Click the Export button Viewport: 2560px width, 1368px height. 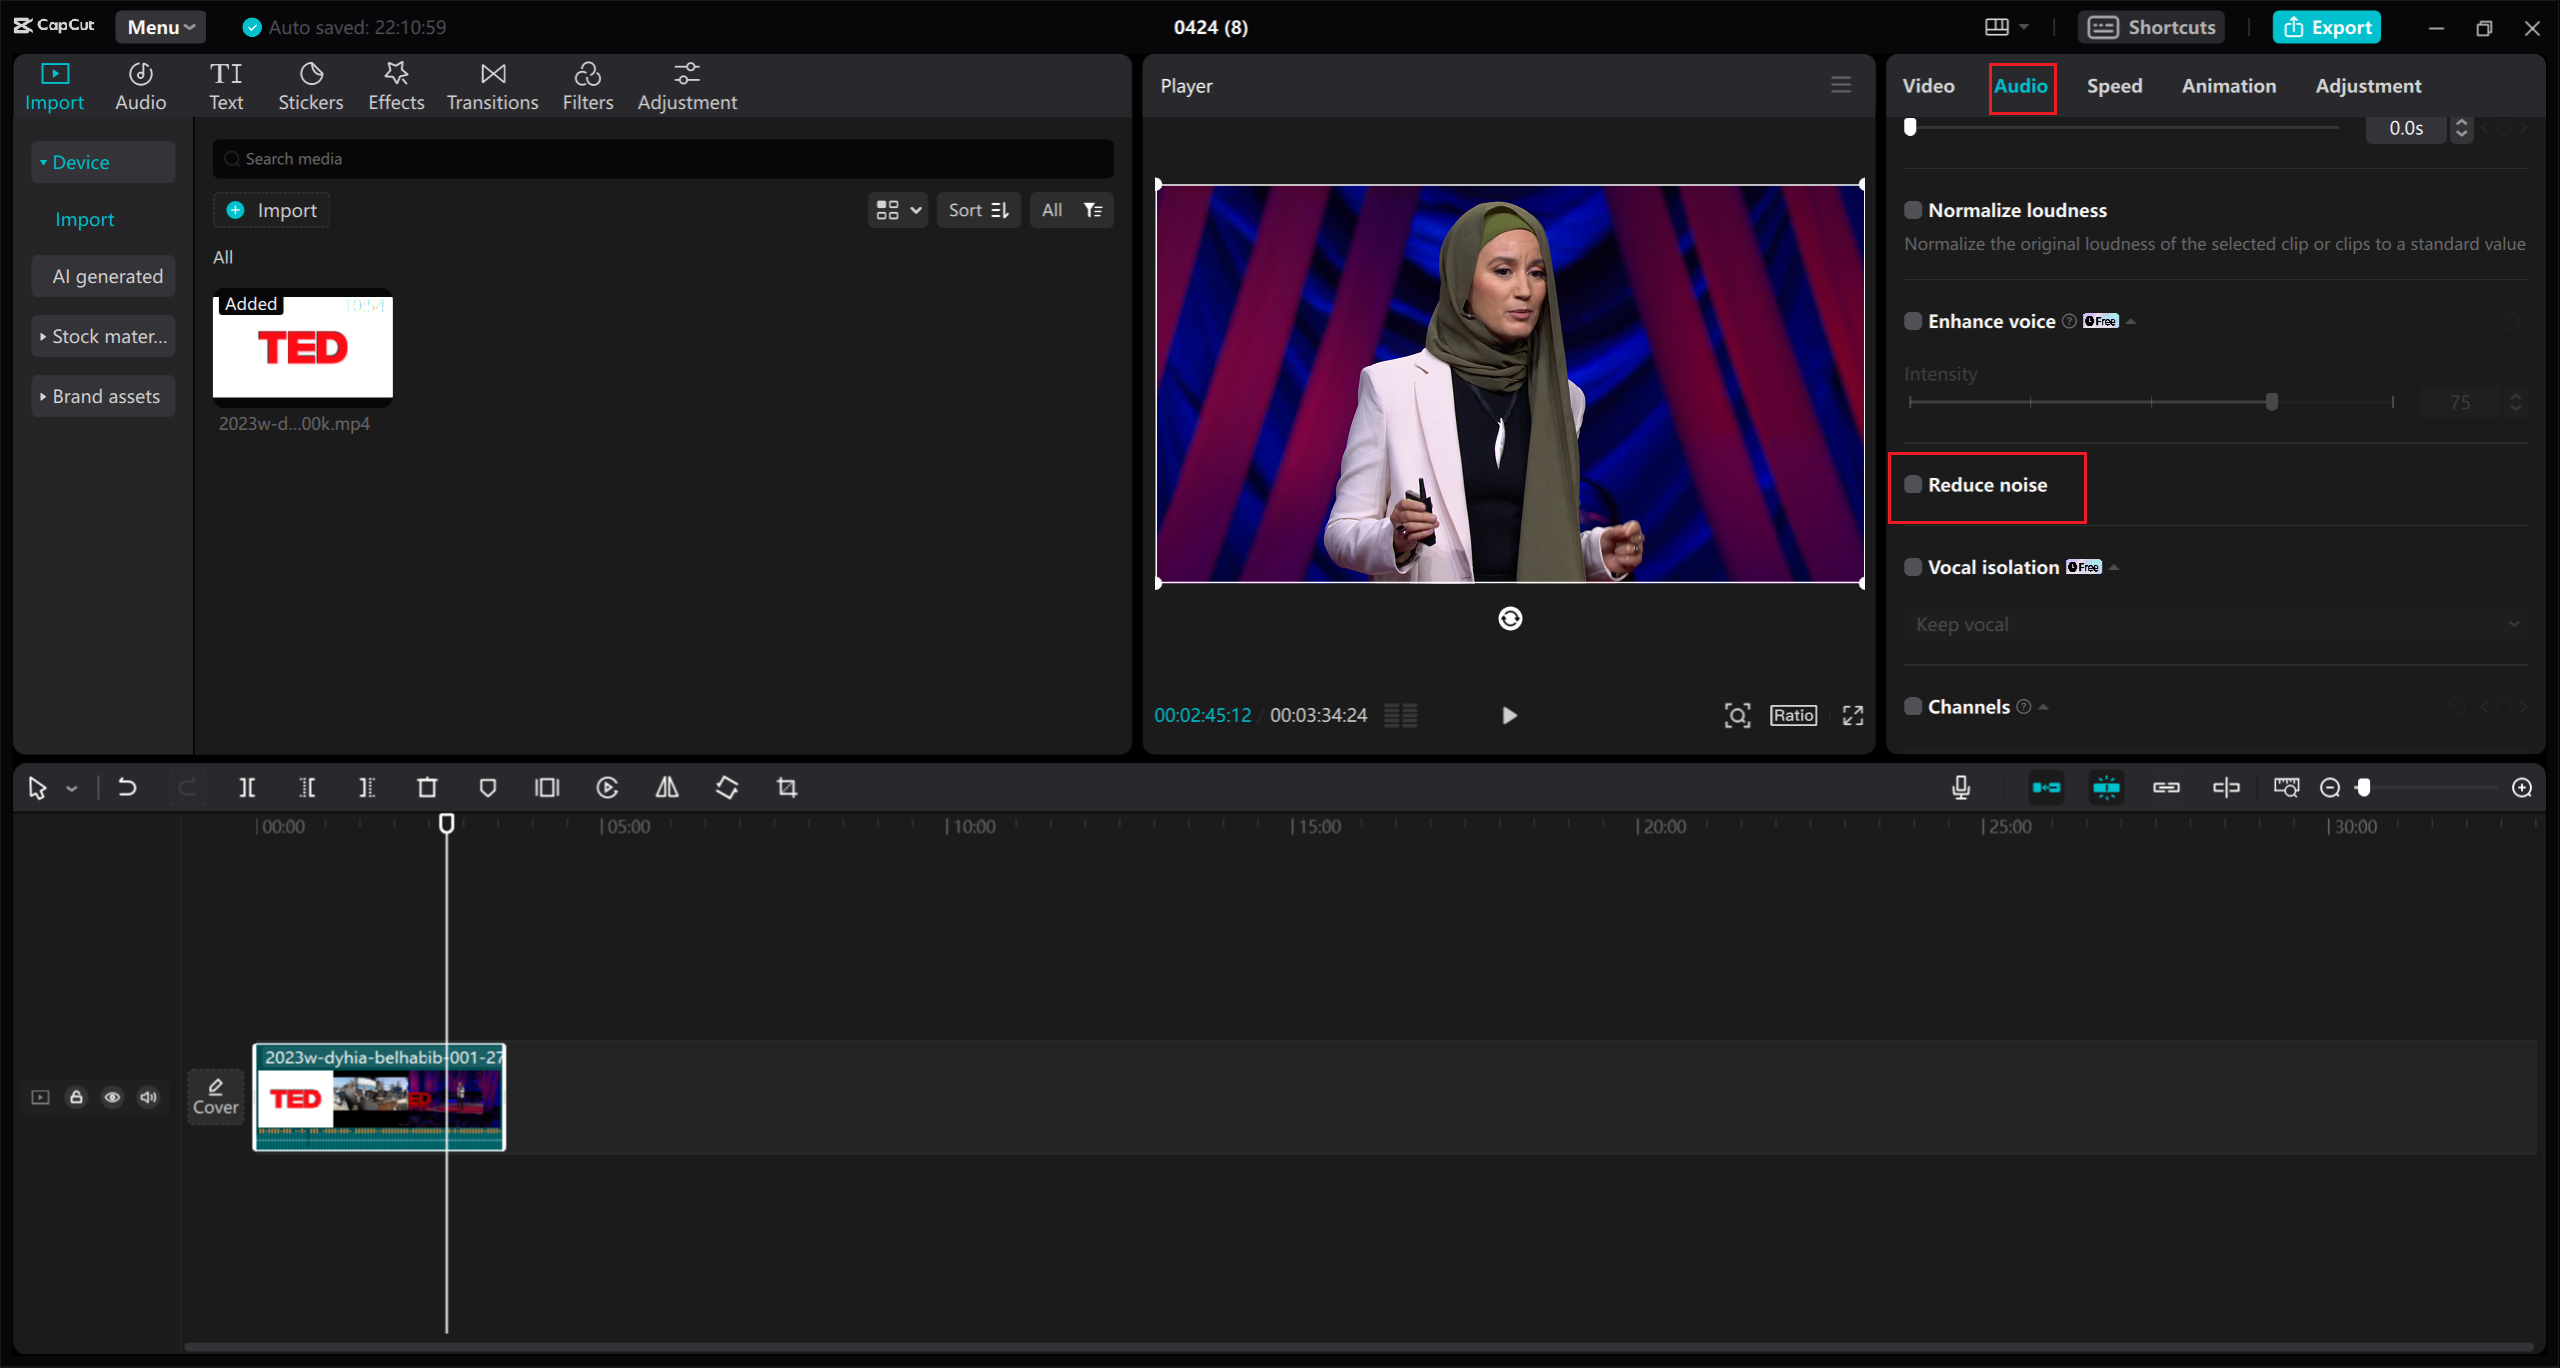point(2327,27)
